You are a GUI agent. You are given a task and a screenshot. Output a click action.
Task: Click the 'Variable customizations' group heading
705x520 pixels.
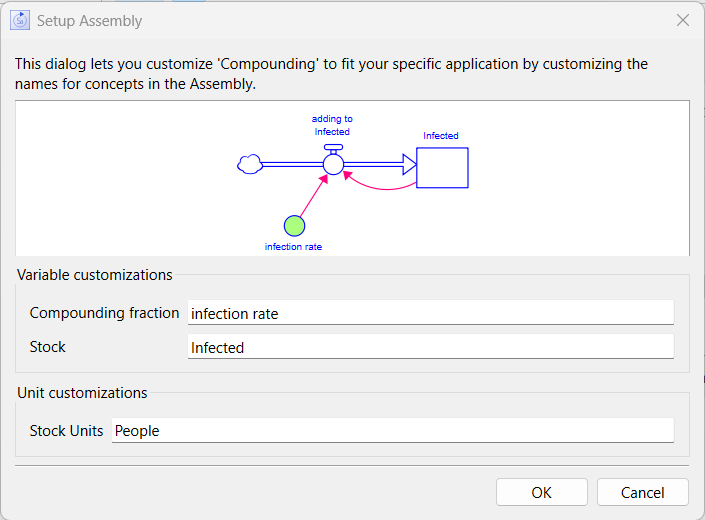pos(95,275)
